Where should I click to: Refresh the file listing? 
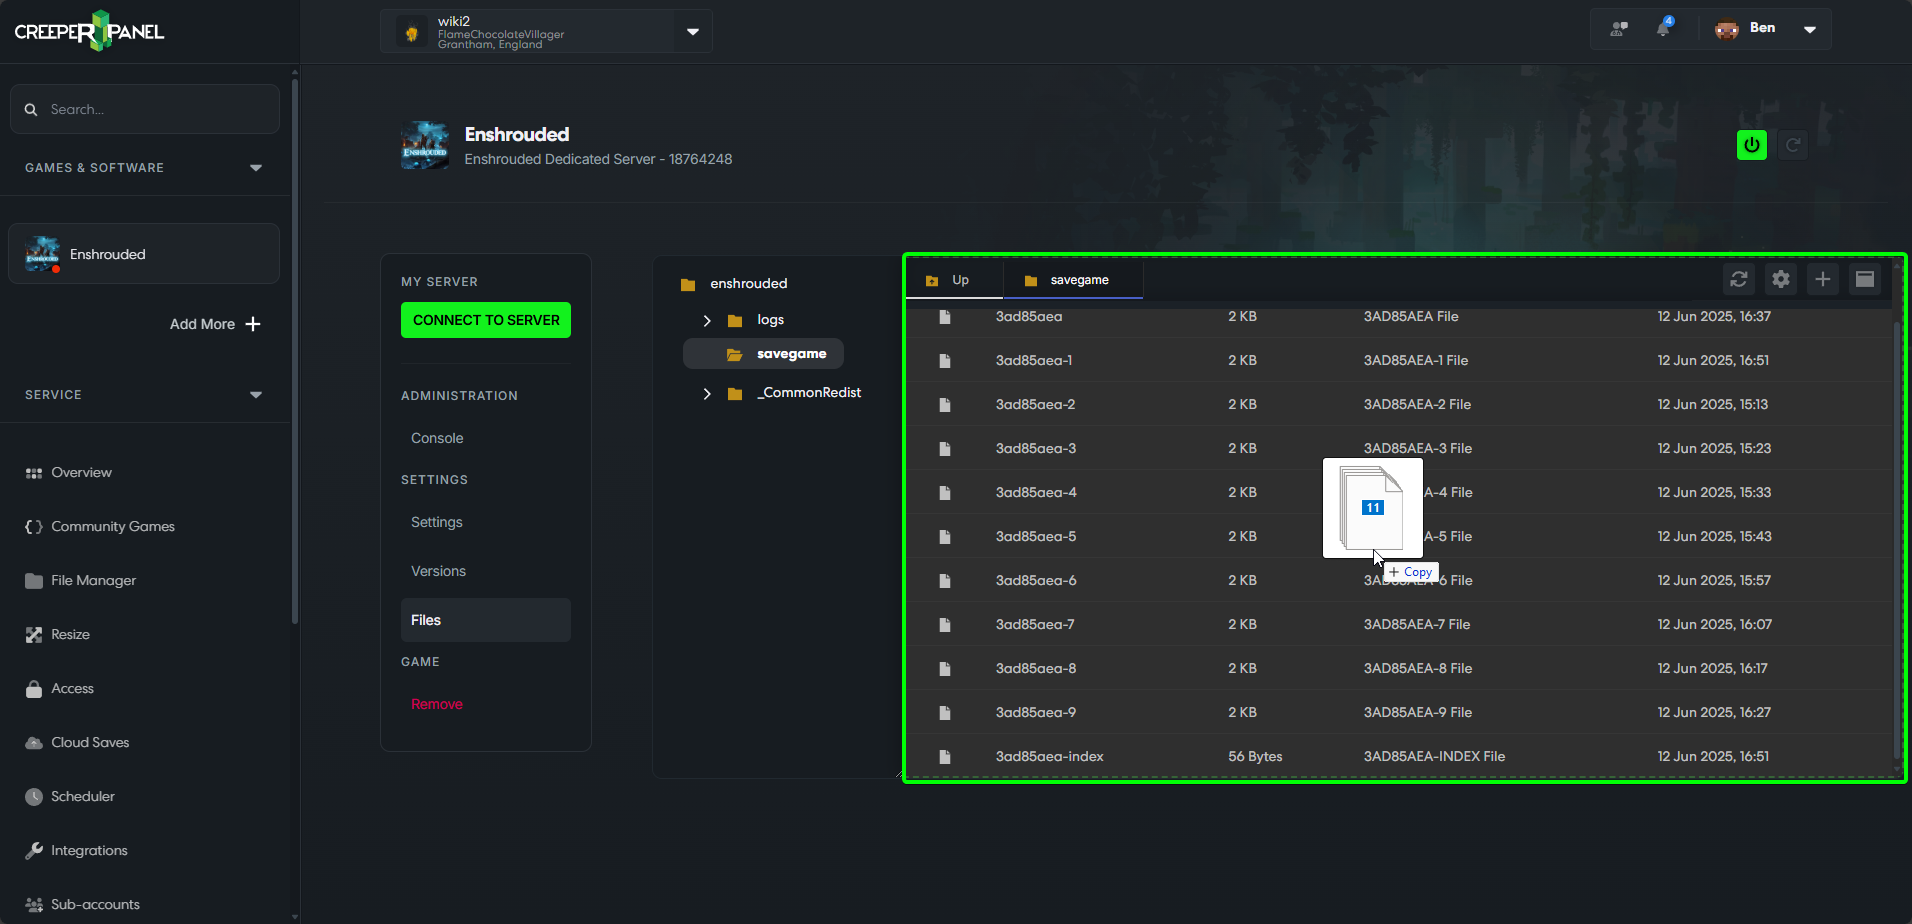[x=1739, y=279]
